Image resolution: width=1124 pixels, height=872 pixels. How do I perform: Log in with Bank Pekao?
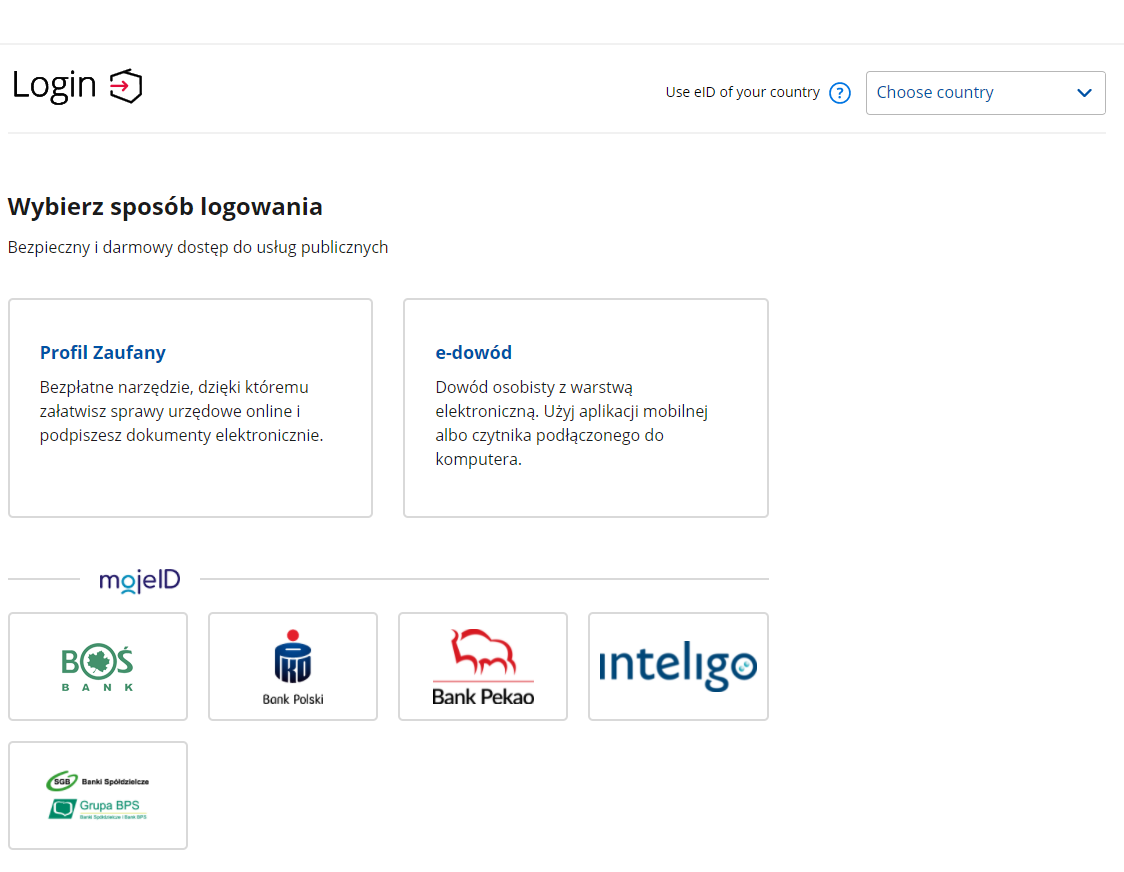click(482, 666)
